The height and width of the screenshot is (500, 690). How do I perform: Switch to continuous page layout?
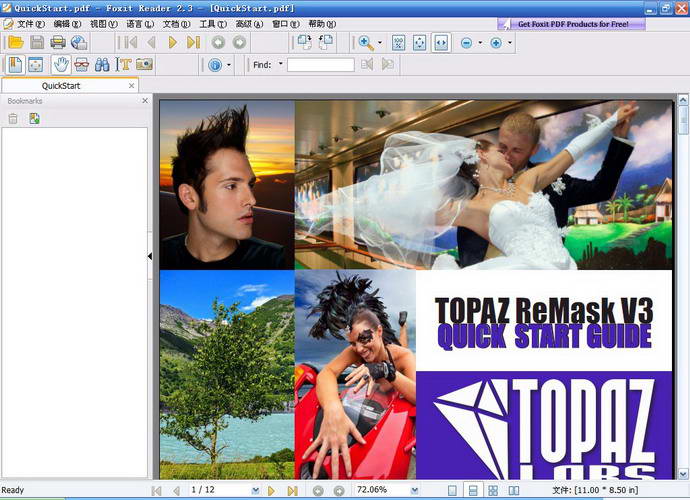tap(473, 490)
